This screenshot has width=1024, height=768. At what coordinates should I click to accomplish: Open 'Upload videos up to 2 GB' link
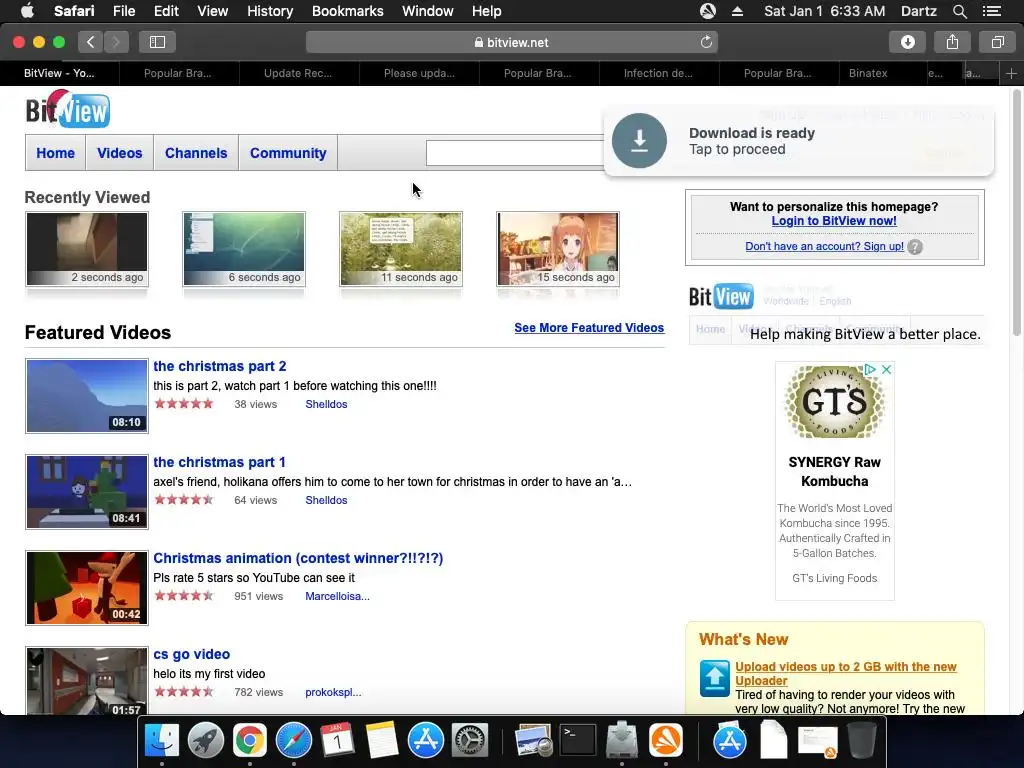point(846,673)
